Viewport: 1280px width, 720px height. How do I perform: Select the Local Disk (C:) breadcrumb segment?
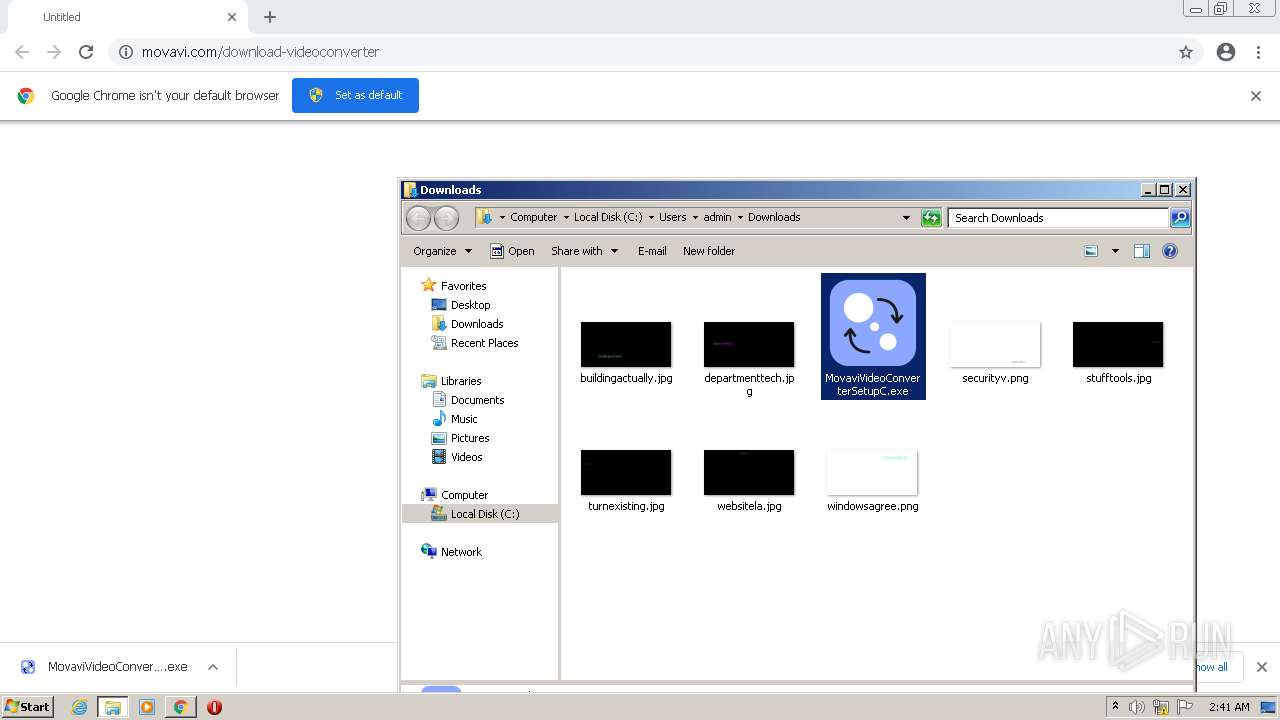(x=608, y=217)
